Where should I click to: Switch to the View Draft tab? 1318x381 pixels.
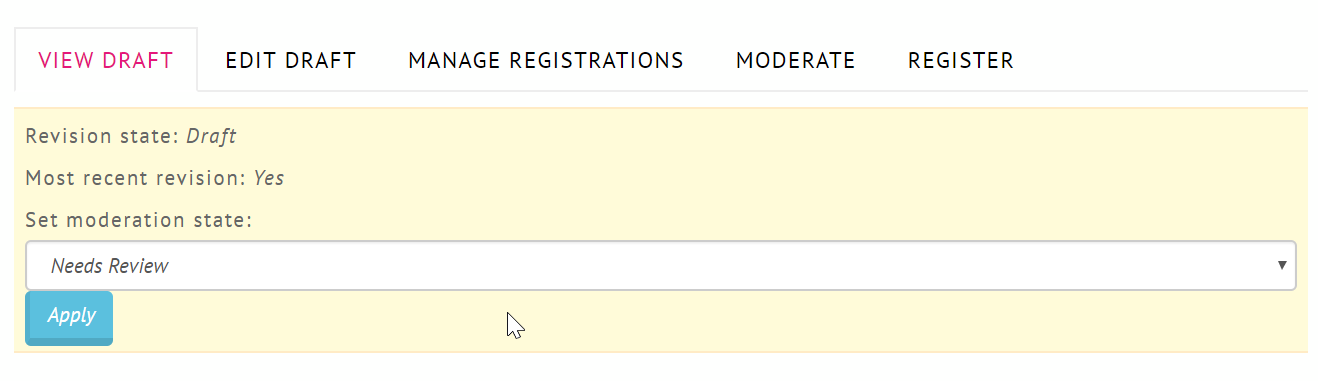pyautogui.click(x=106, y=60)
